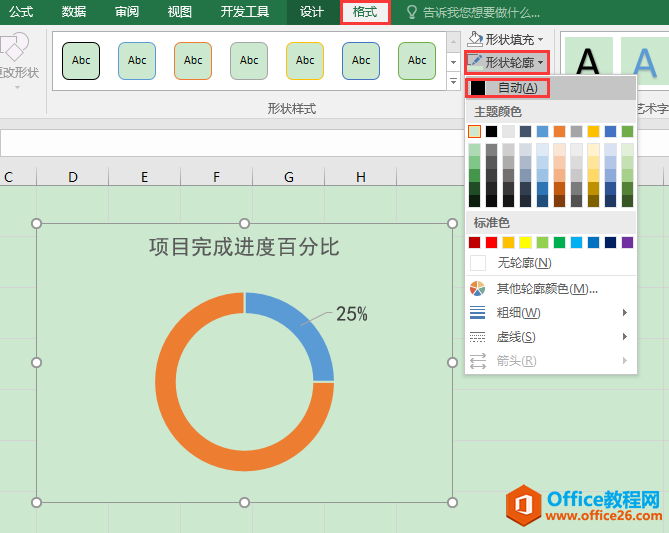Switch to the 设计 tab

coord(311,12)
